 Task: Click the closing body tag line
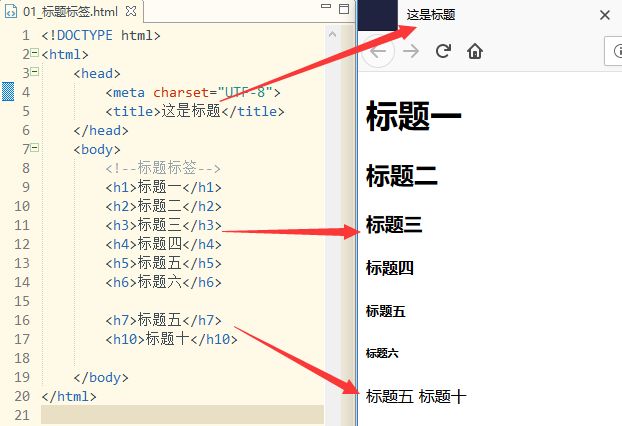[101, 377]
